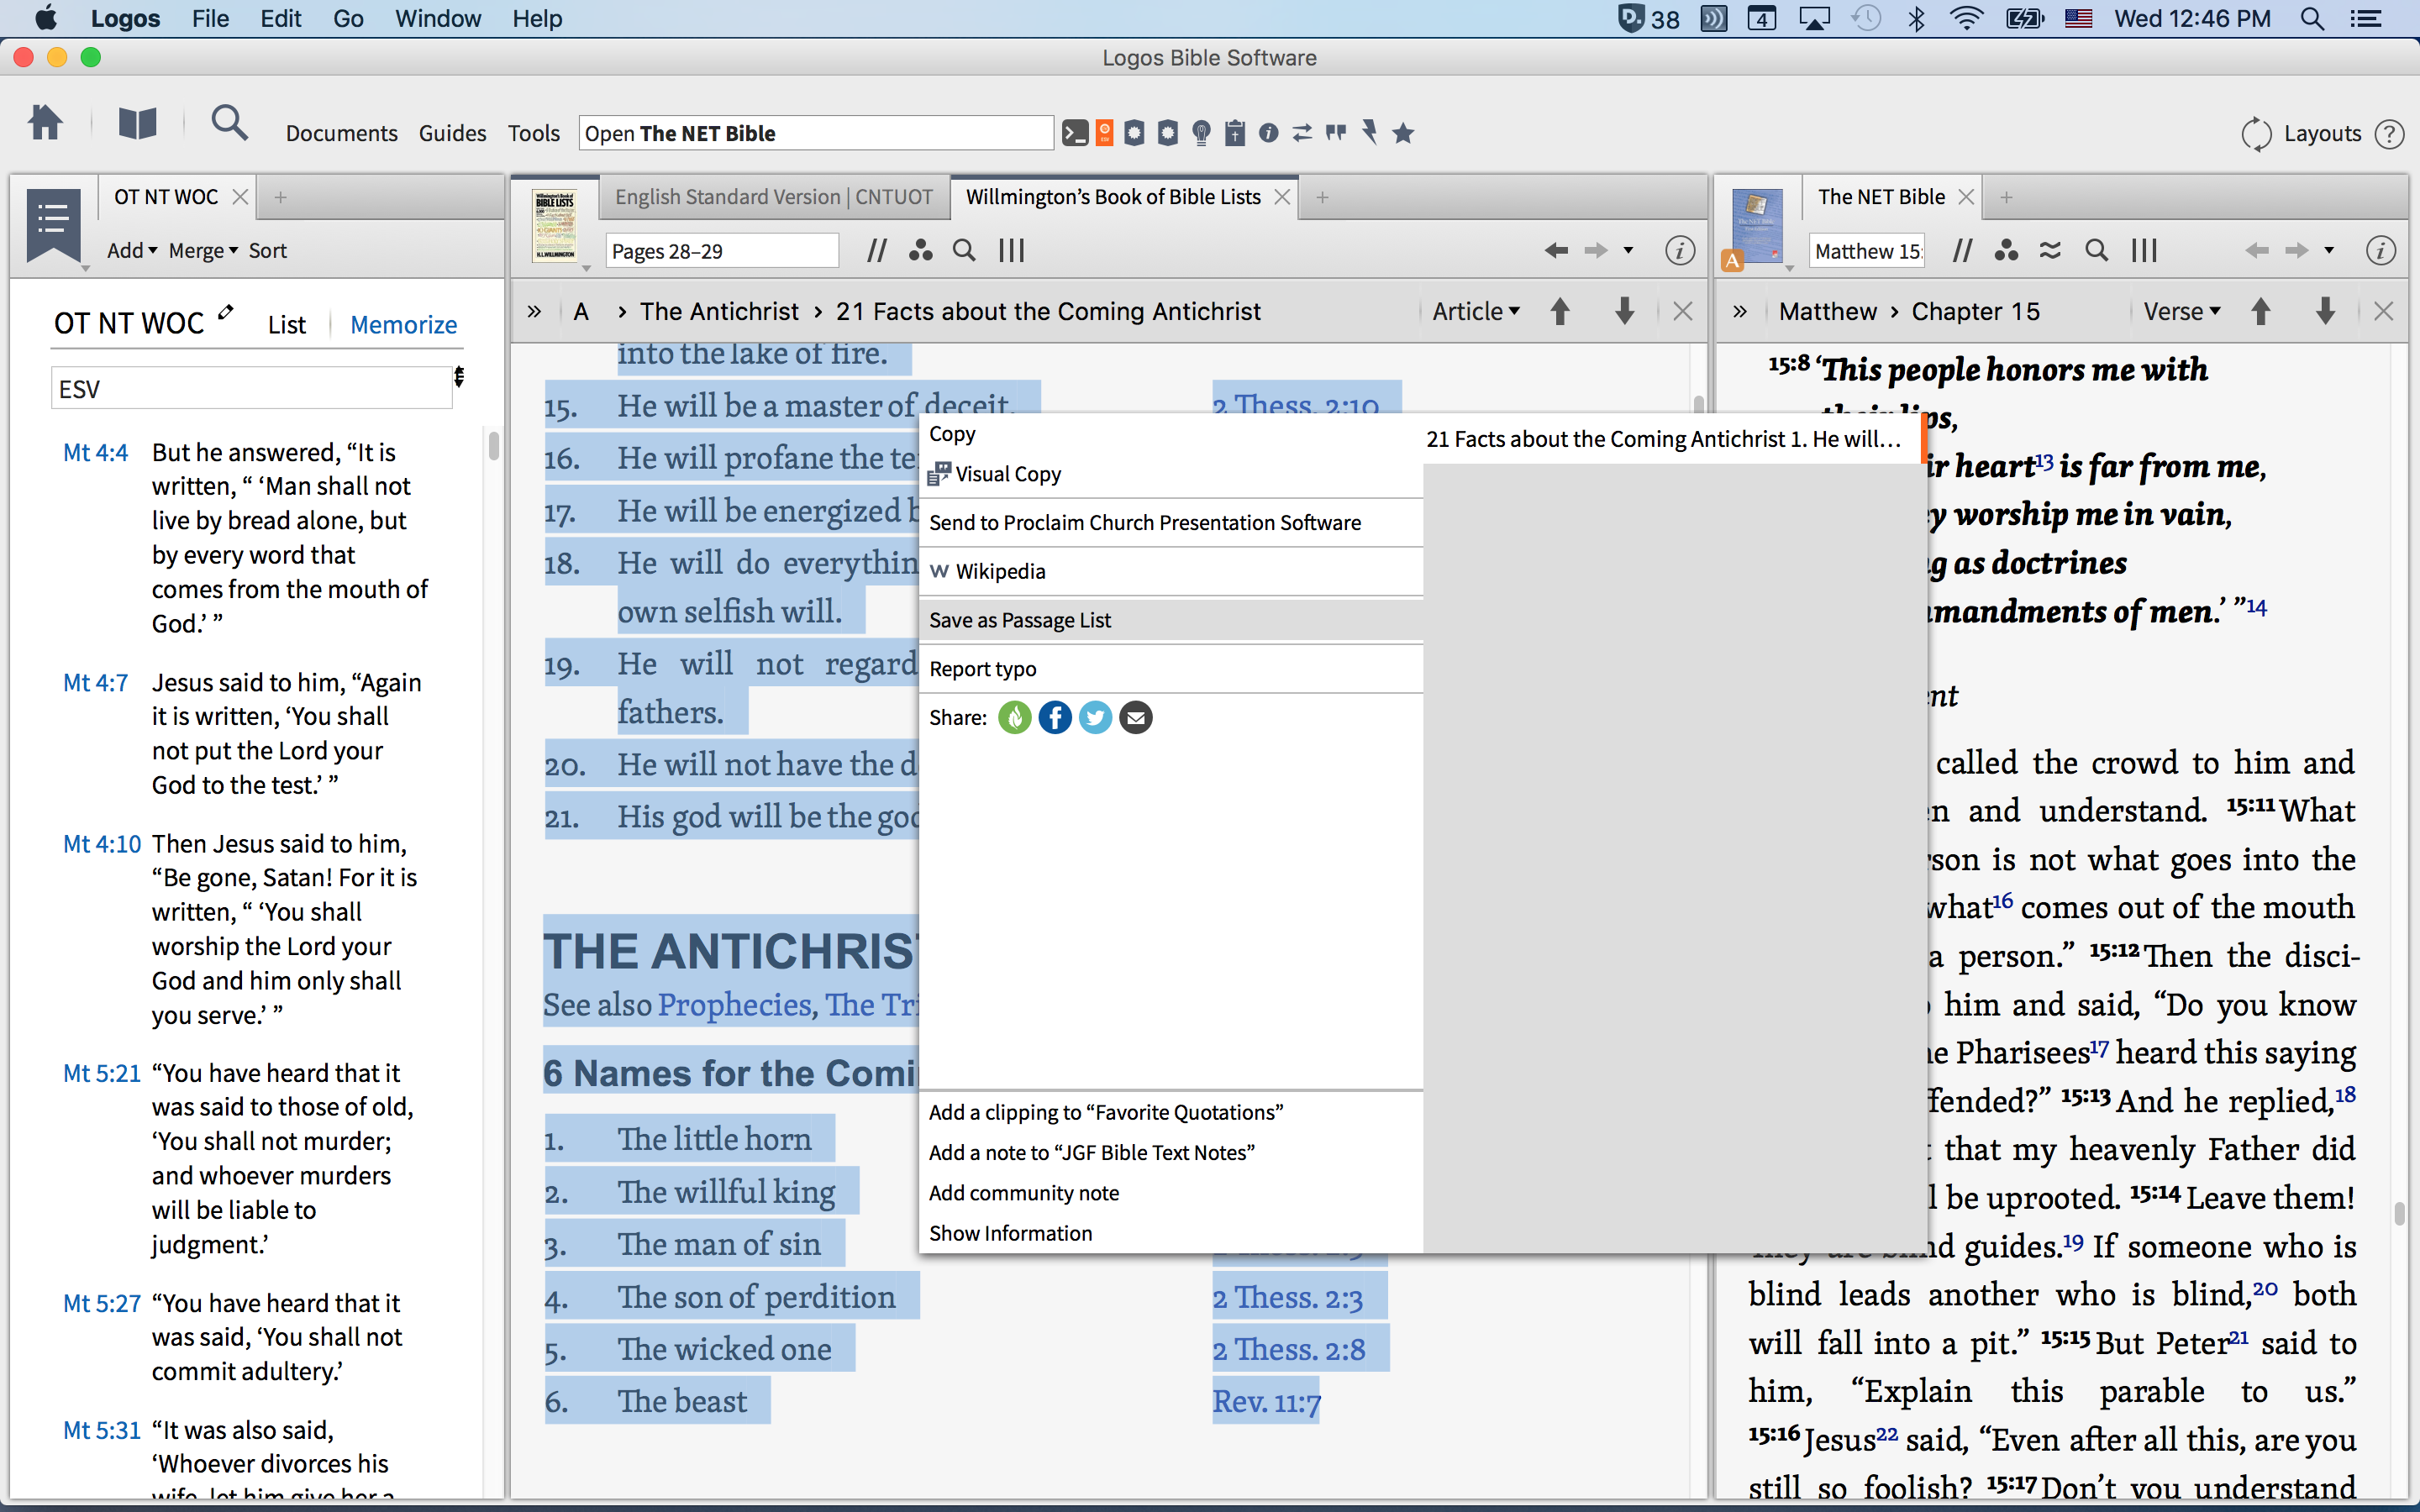Click the Pages 28–29 reference box
The height and width of the screenshot is (1512, 2420).
pyautogui.click(x=720, y=251)
